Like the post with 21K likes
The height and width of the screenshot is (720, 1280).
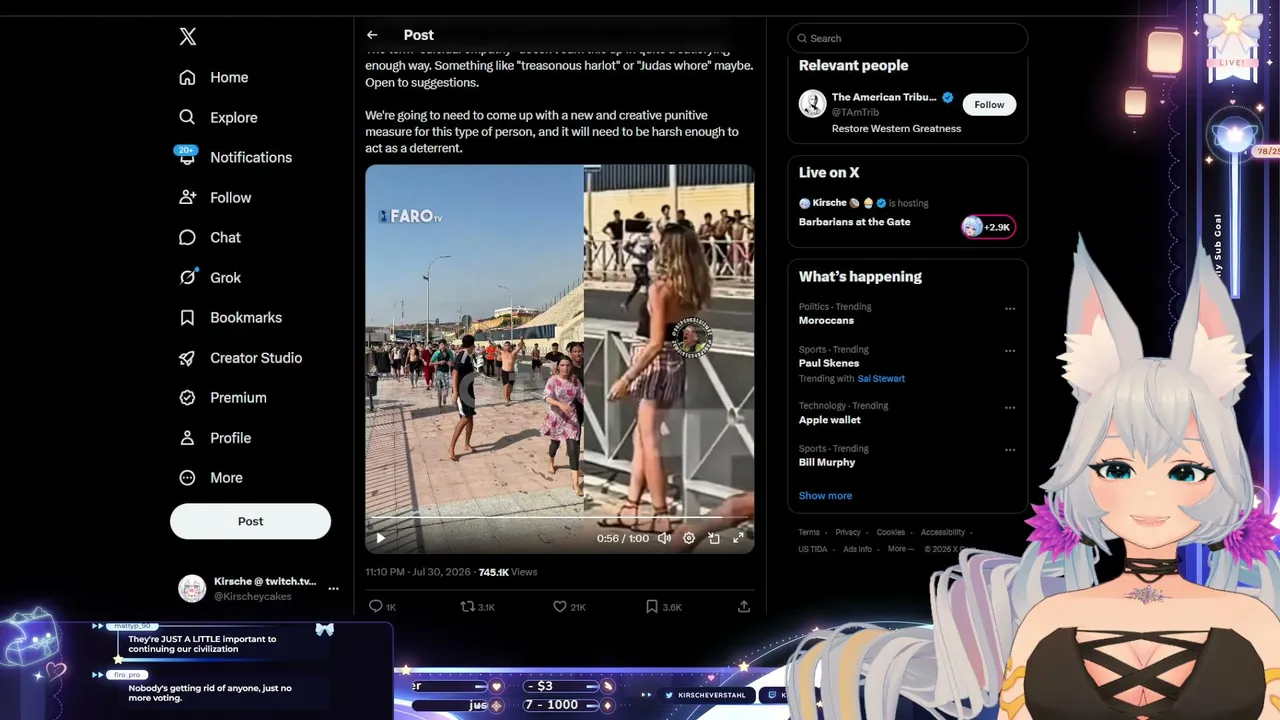tap(569, 606)
